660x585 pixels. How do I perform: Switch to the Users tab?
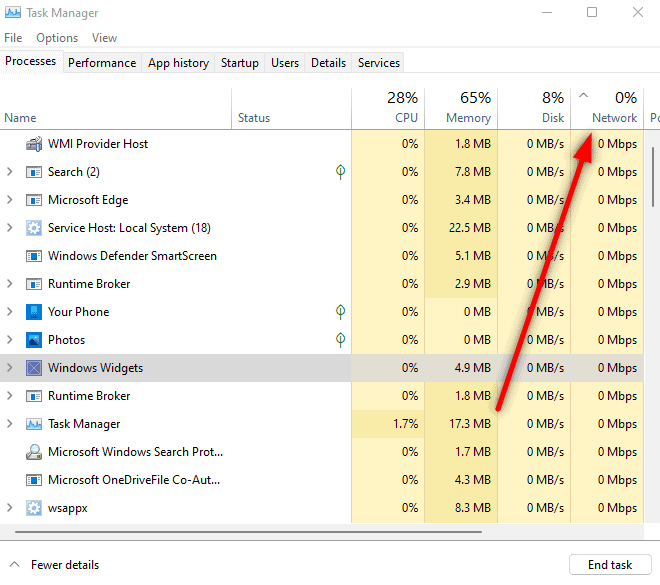pos(285,63)
